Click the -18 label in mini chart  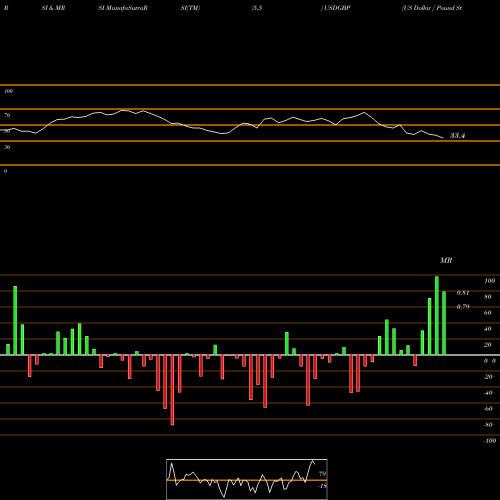tap(322, 486)
